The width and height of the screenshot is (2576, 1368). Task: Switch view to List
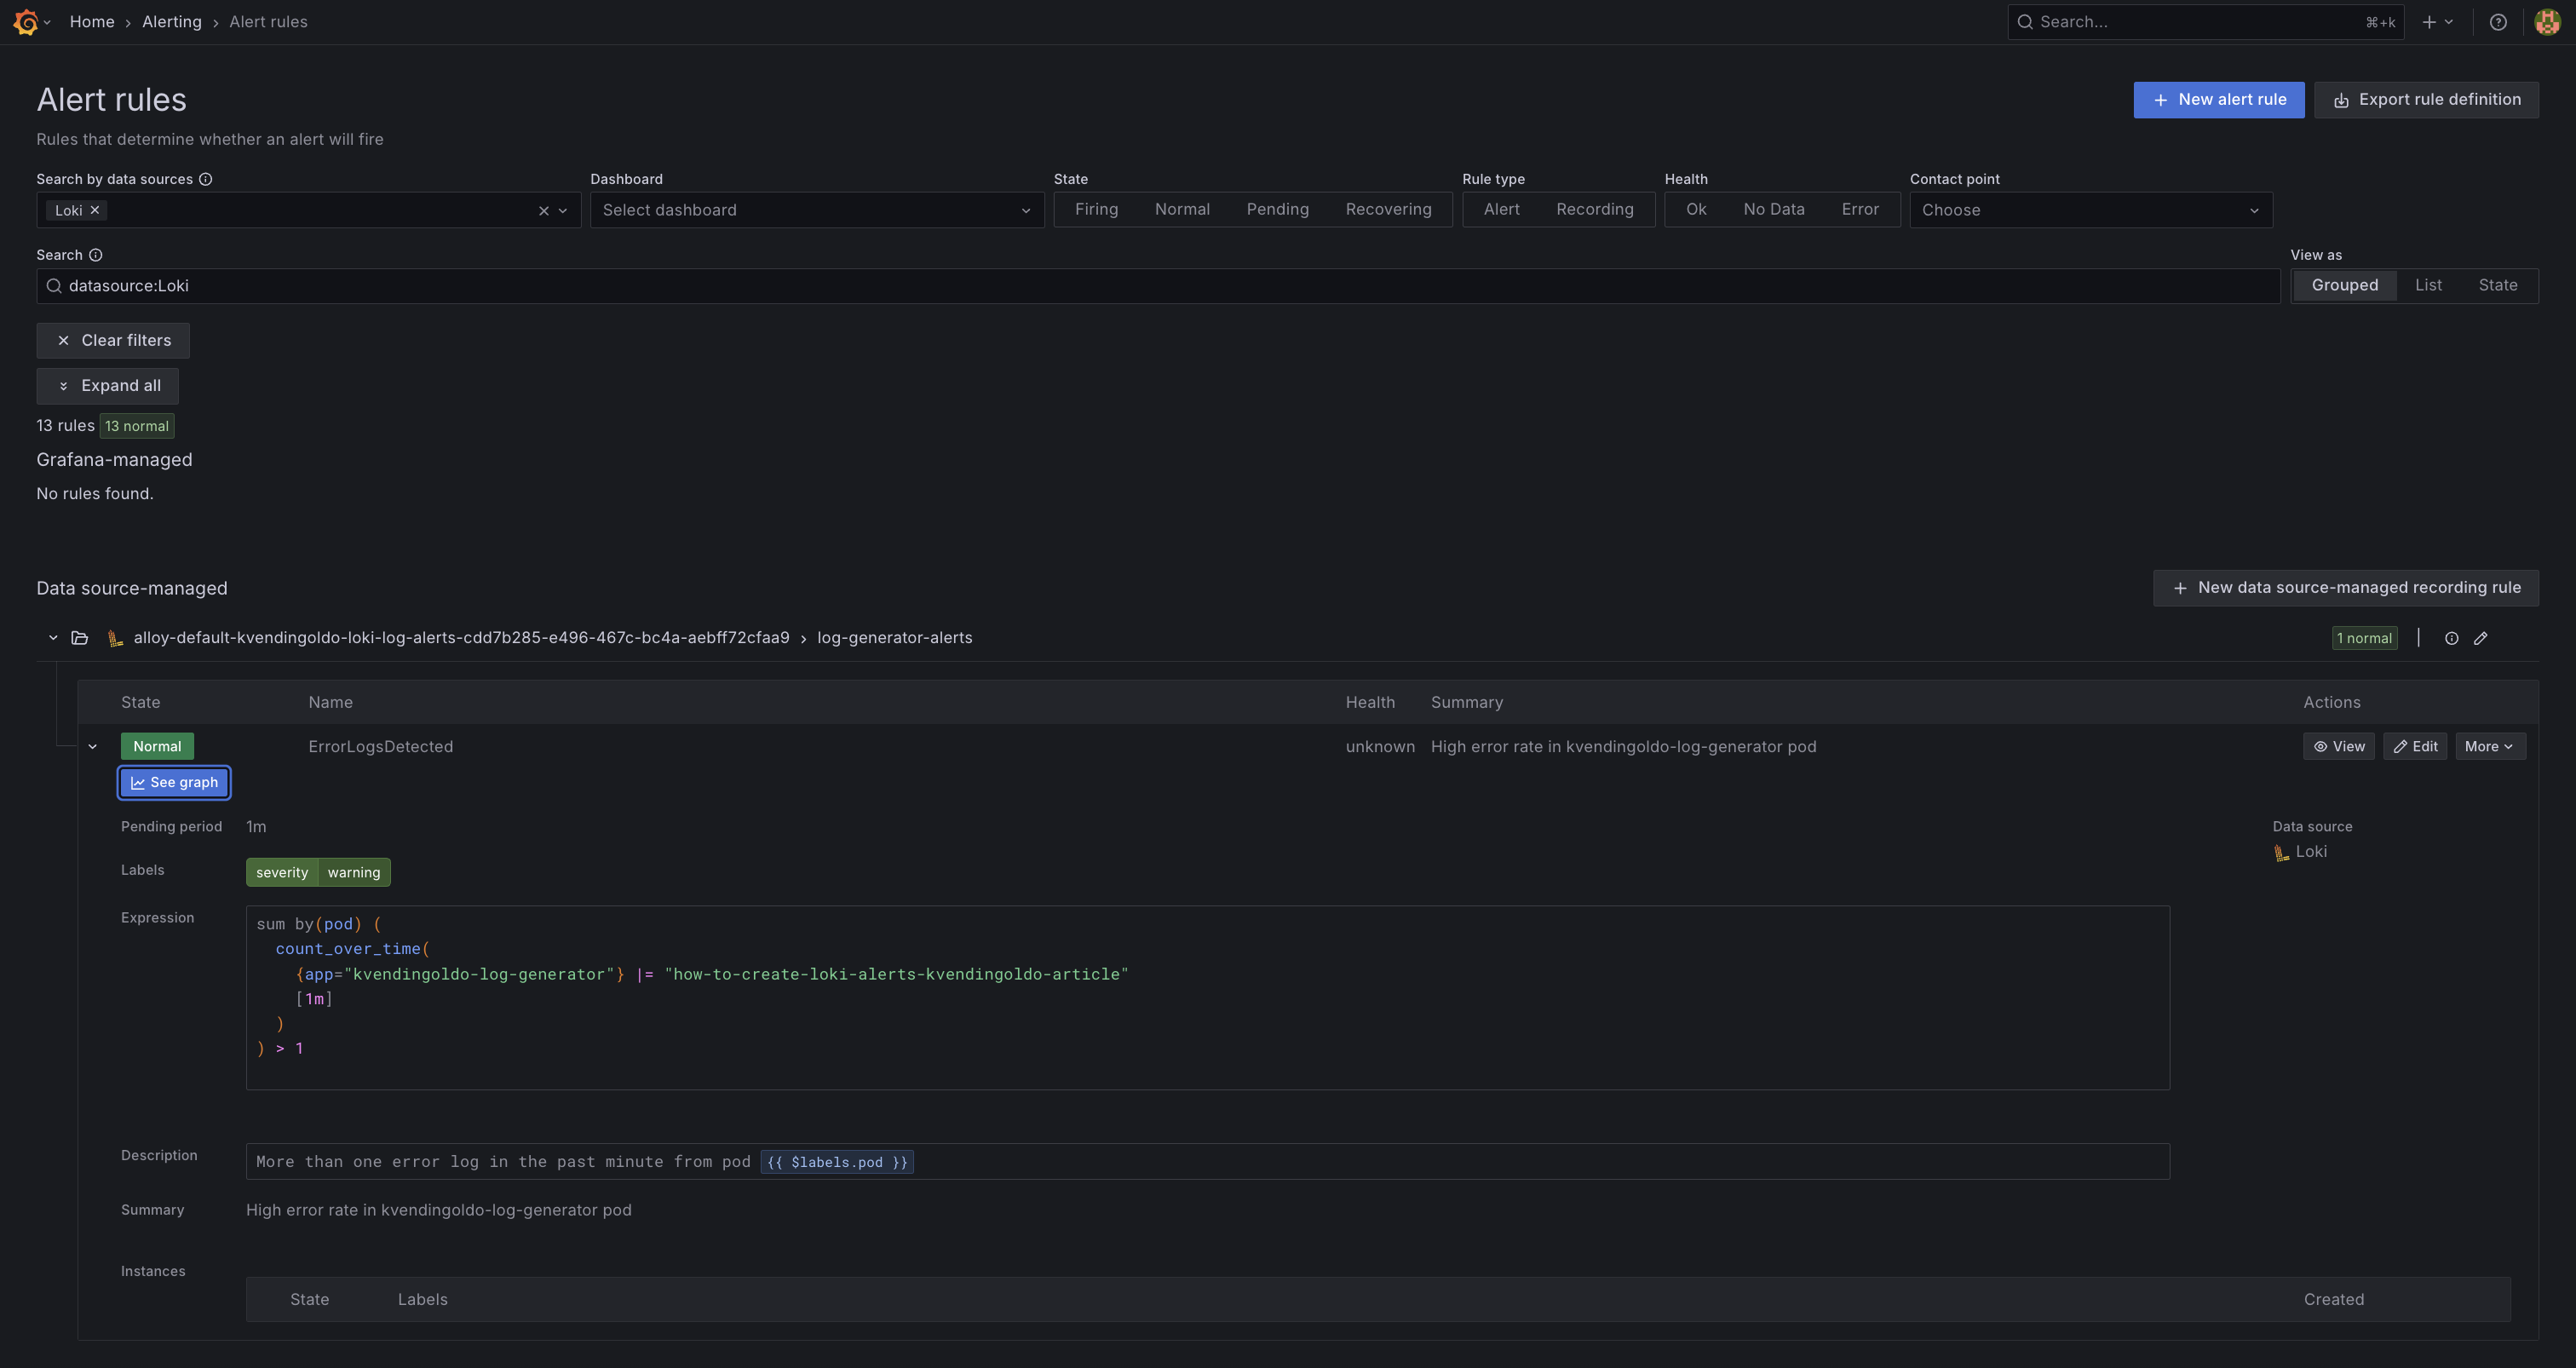click(2427, 285)
